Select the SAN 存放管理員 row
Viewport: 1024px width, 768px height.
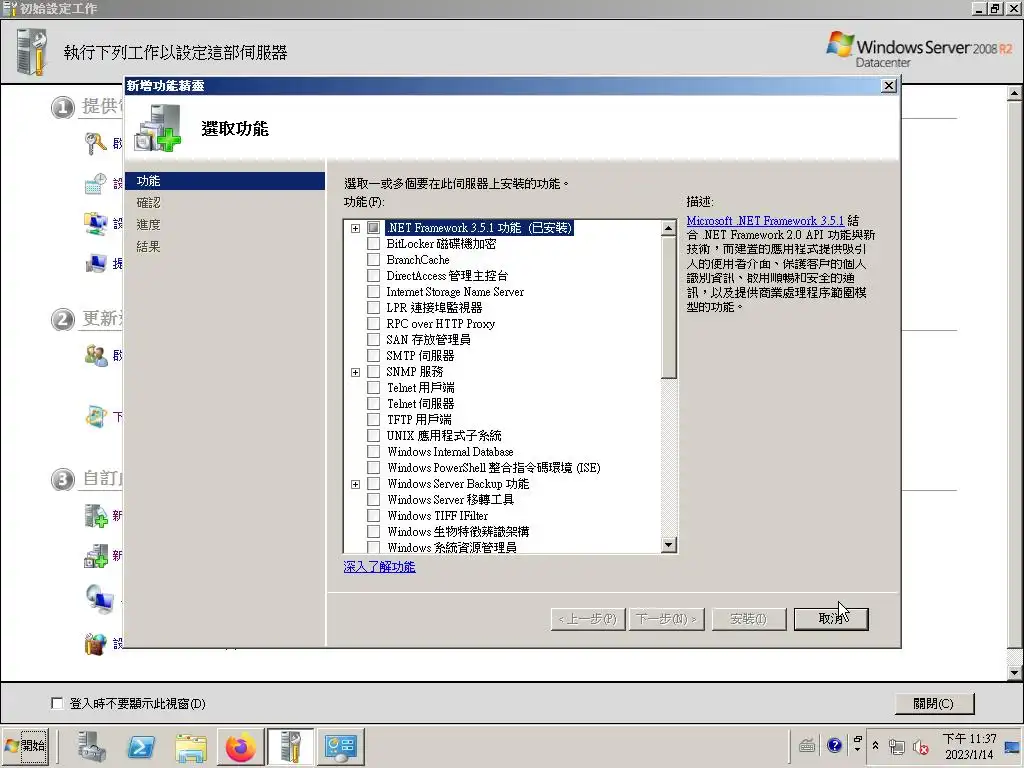click(x=428, y=340)
